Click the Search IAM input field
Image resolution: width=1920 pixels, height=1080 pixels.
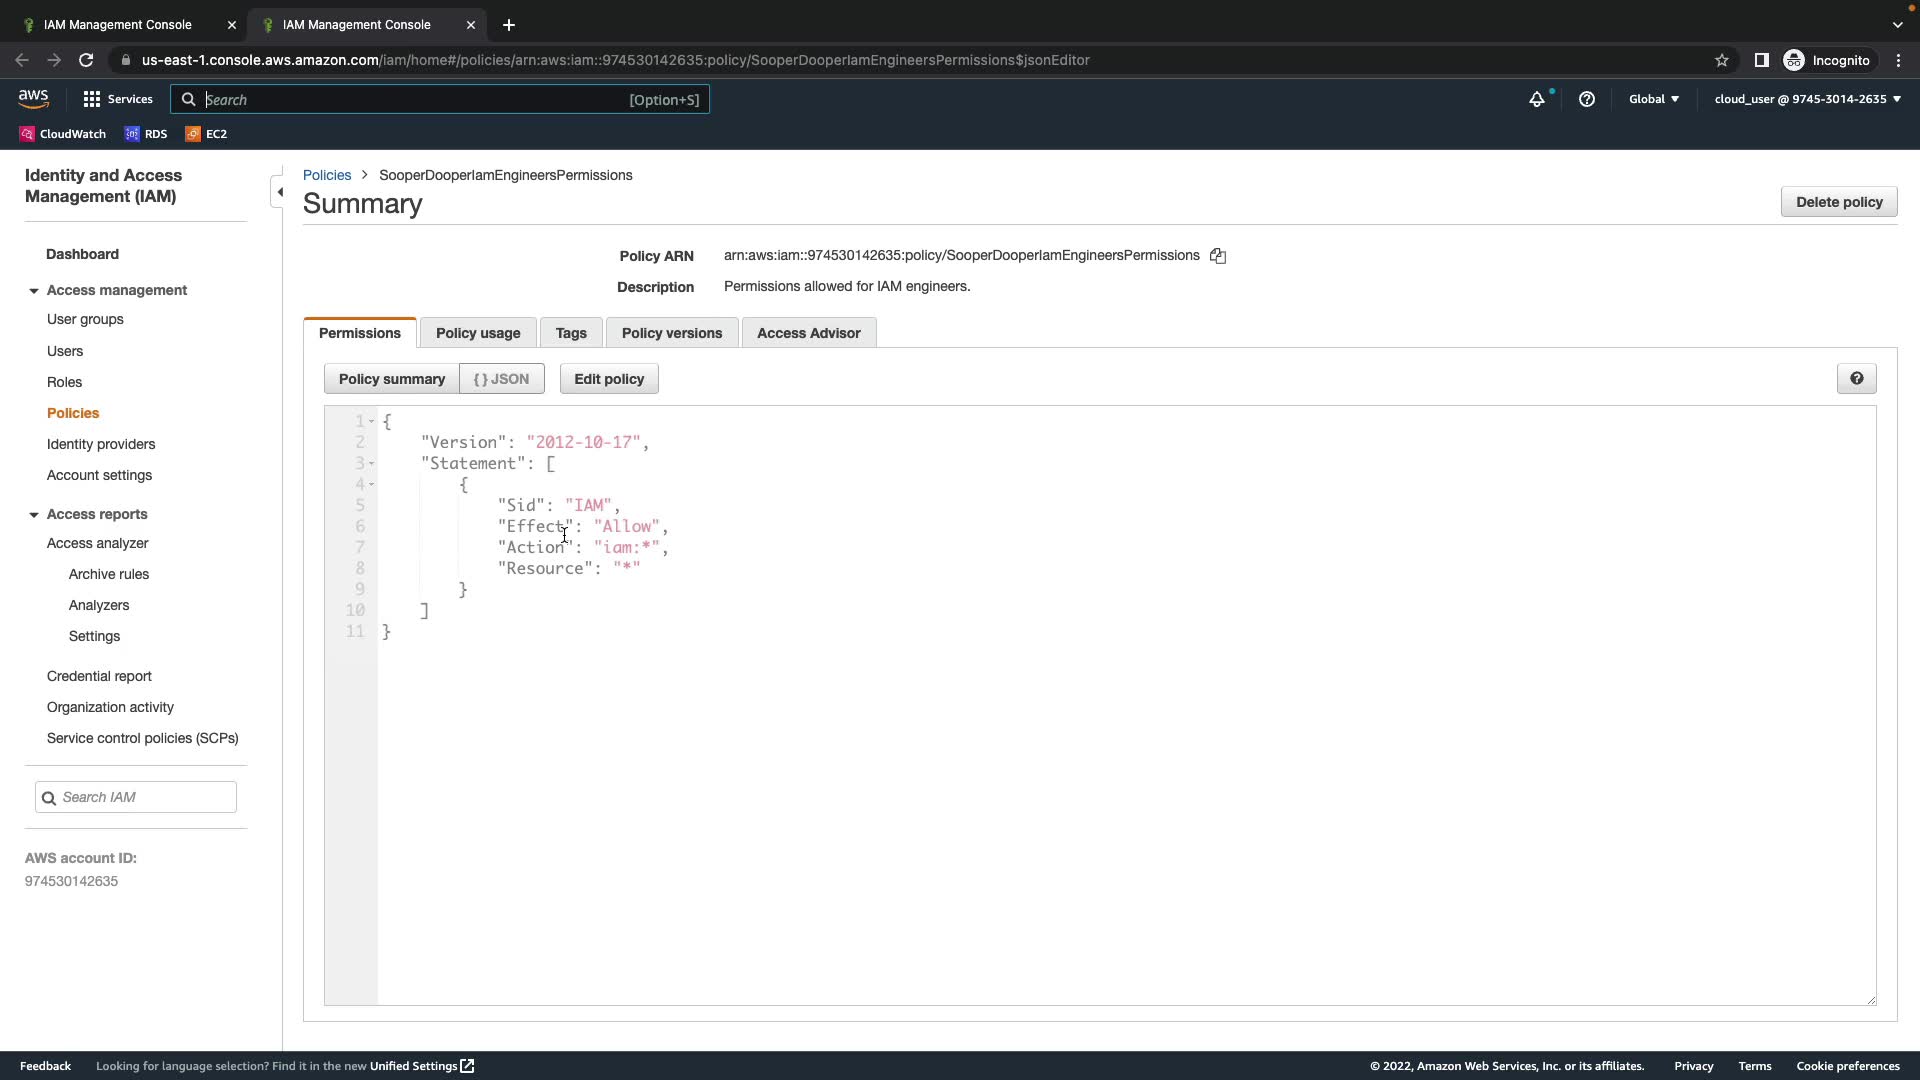(146, 797)
